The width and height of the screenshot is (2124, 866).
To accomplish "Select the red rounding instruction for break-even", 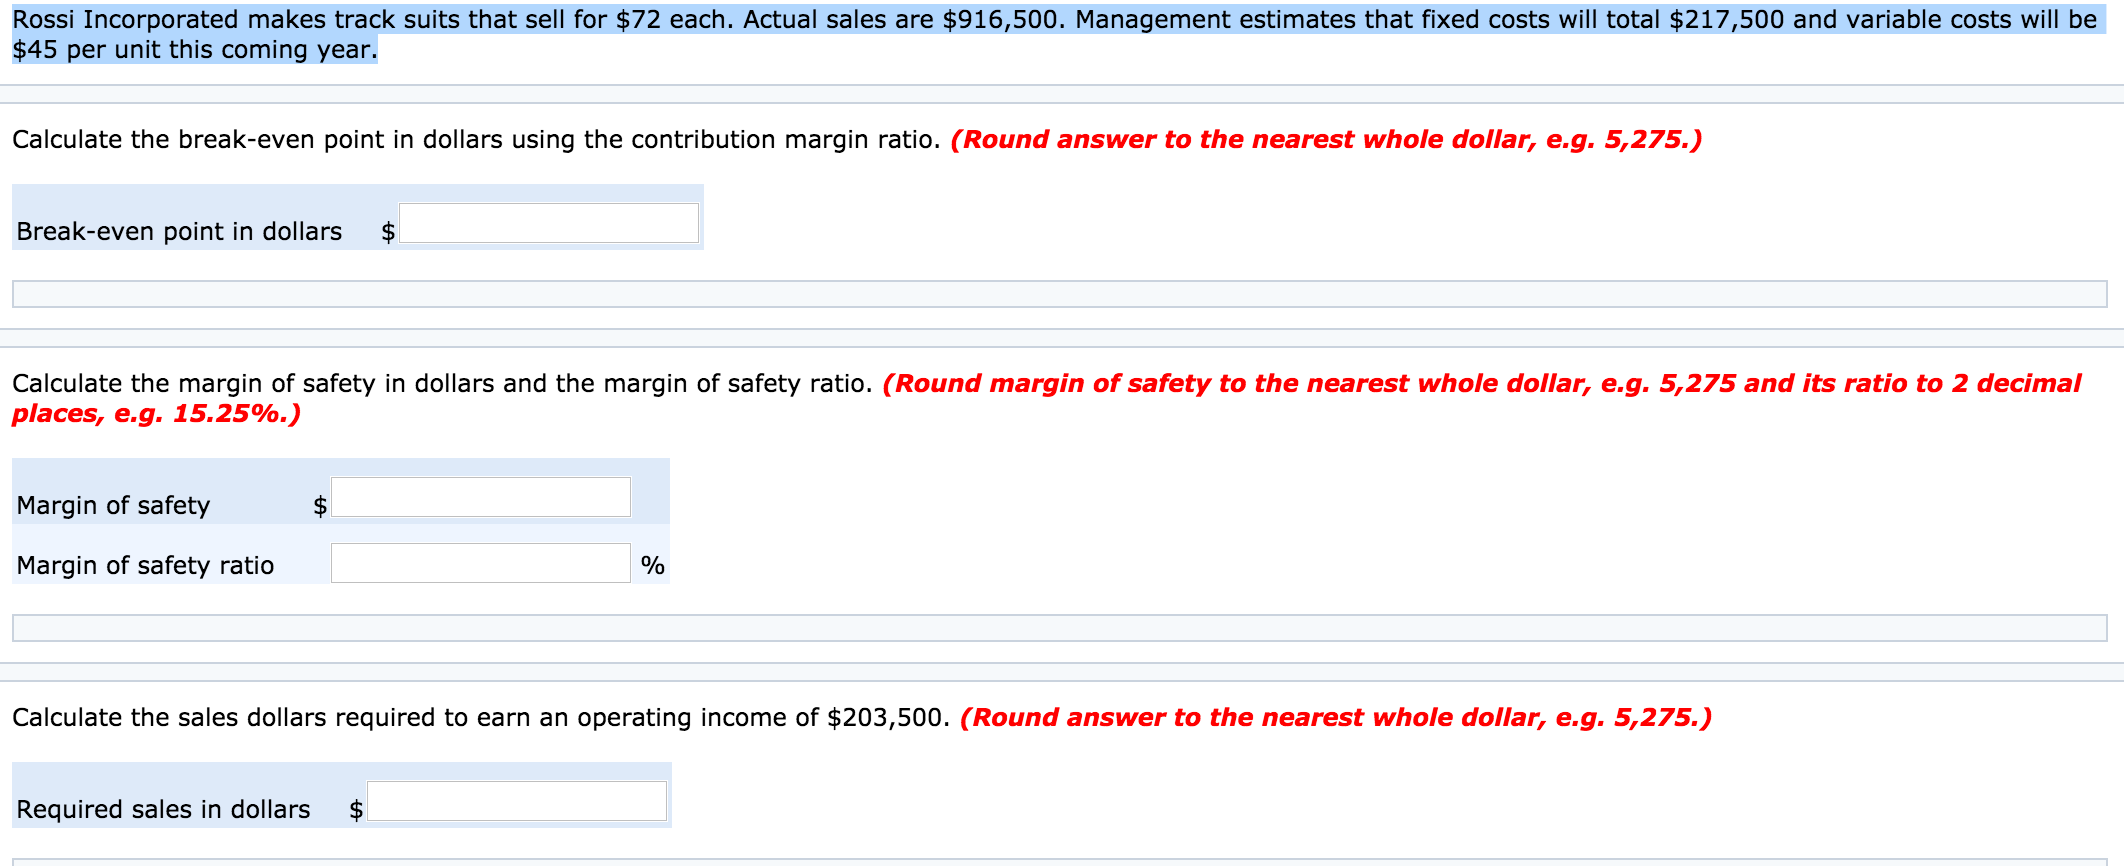I will [1327, 140].
